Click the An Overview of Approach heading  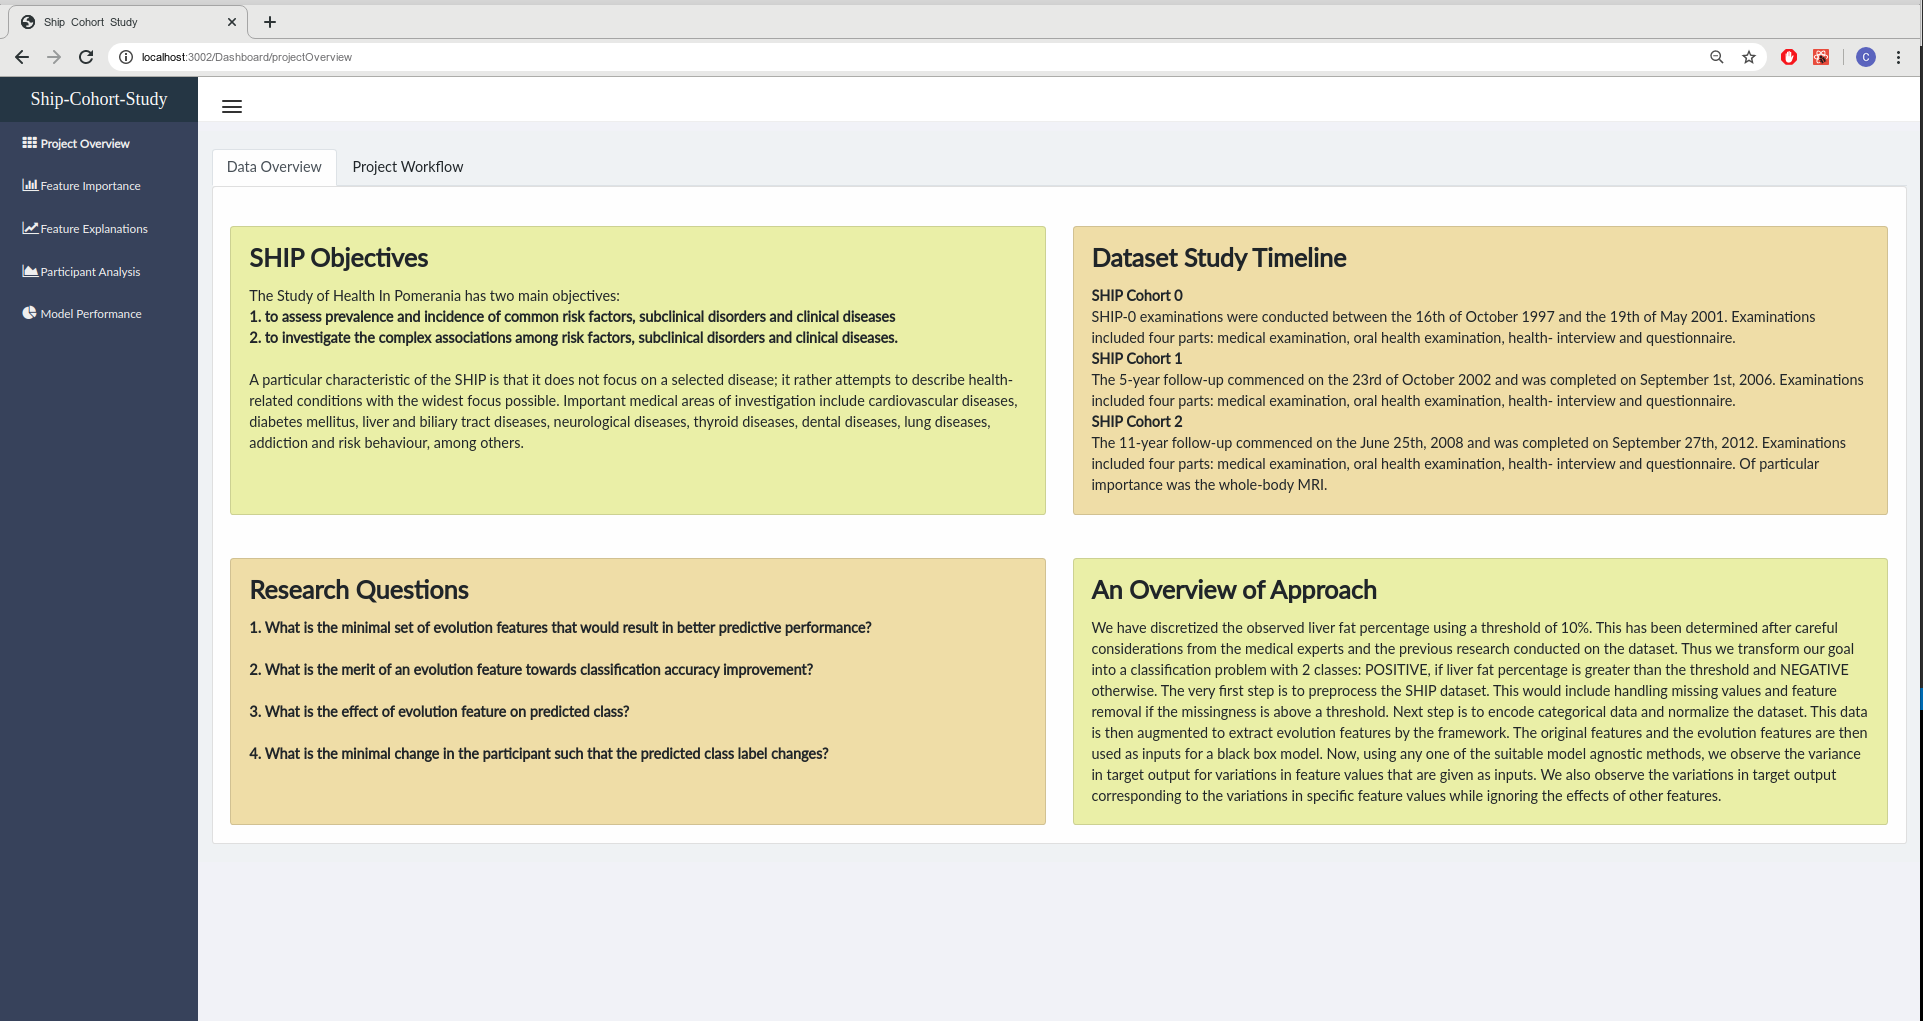(x=1234, y=590)
